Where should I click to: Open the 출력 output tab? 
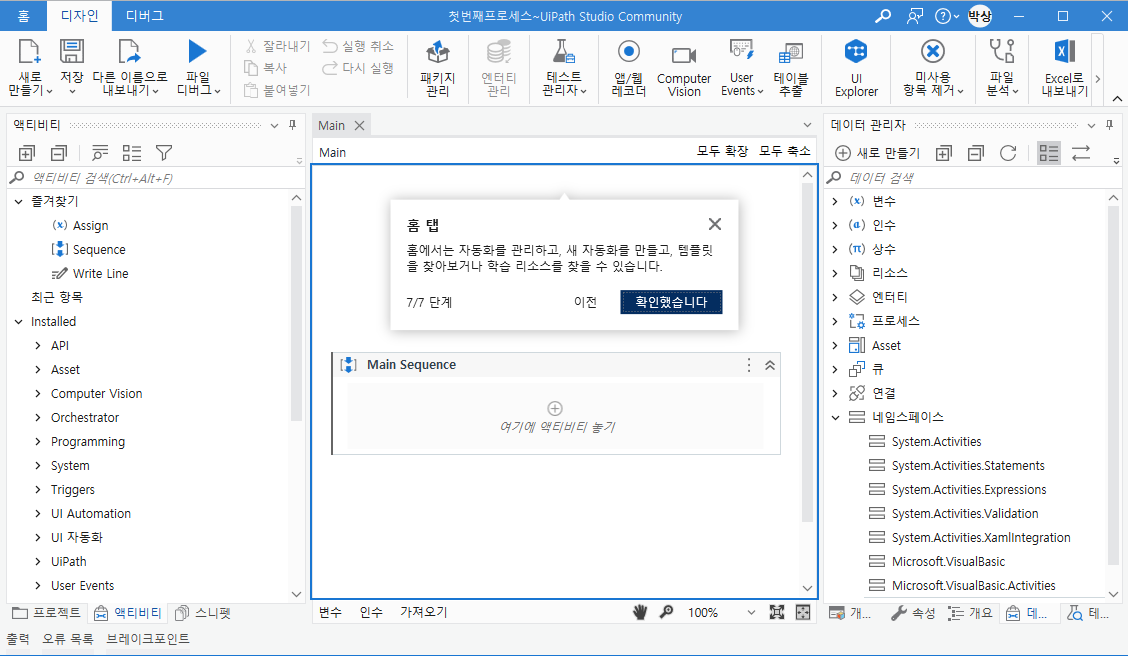[x=18, y=638]
